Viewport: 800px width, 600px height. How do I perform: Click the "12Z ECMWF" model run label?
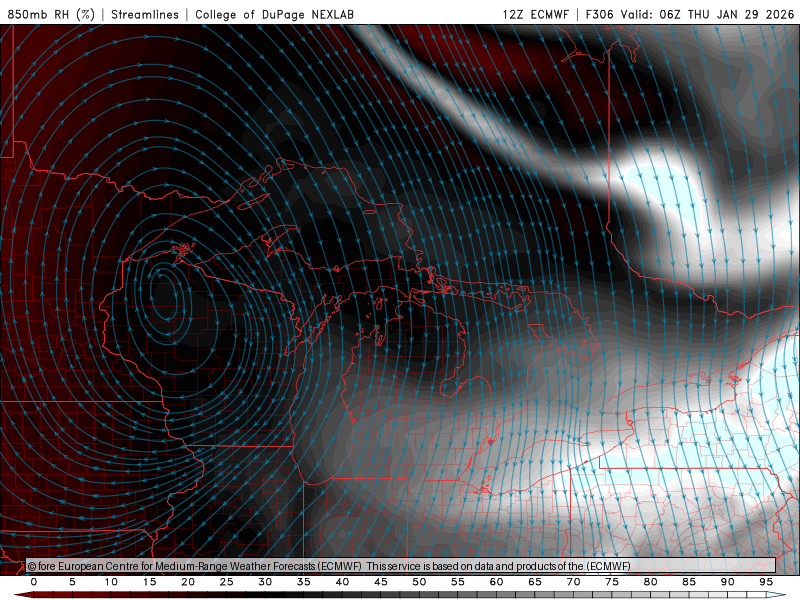[535, 14]
